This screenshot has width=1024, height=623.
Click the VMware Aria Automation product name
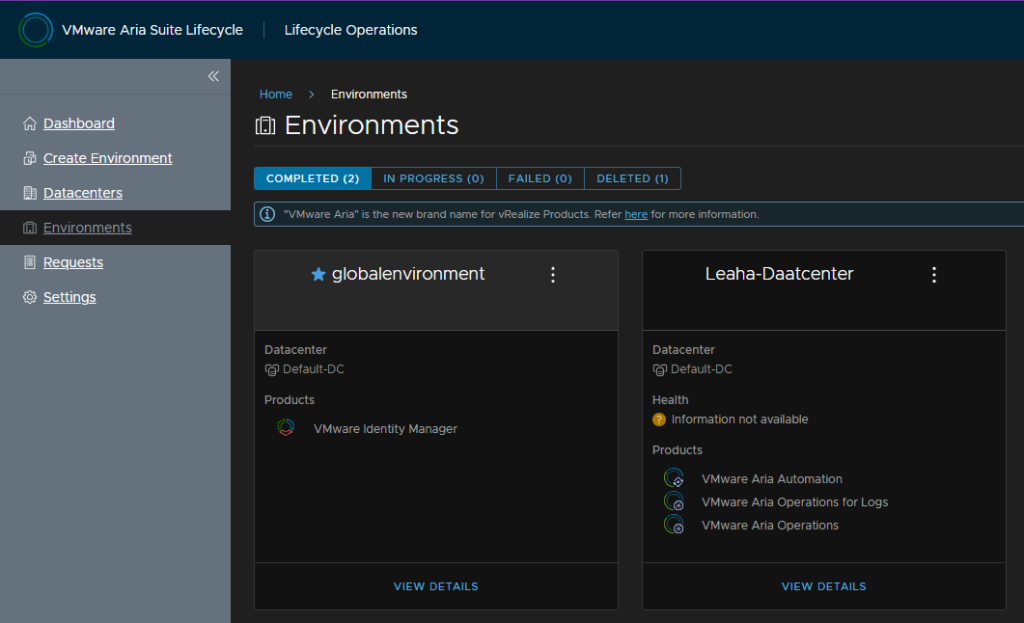[772, 479]
